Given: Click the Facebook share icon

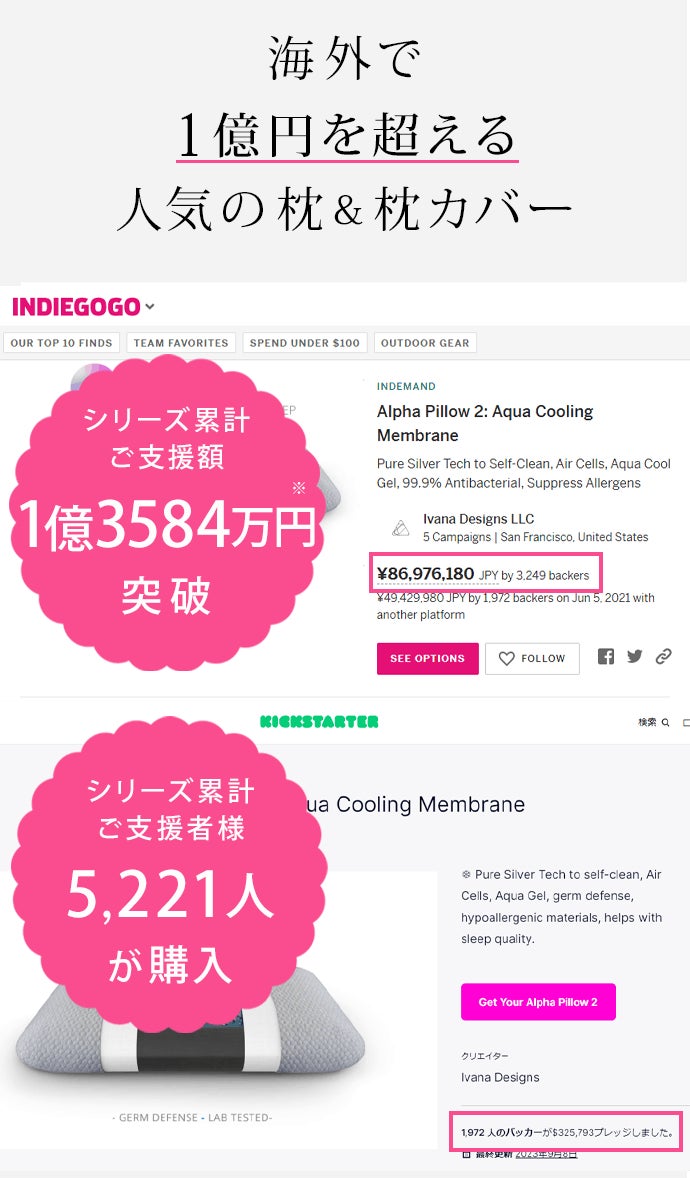Looking at the screenshot, I should (606, 657).
